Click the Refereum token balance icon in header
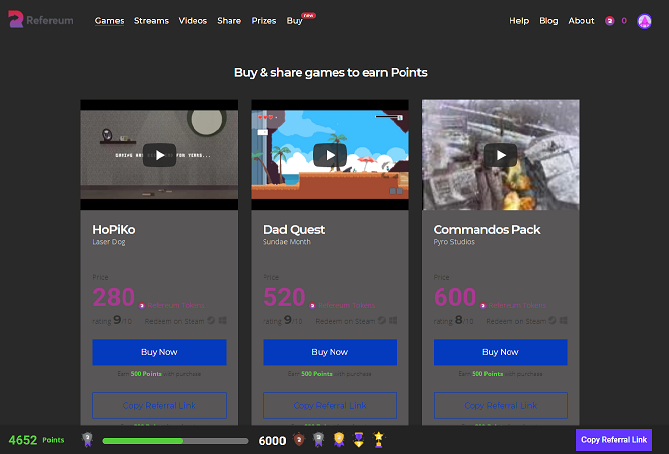The height and width of the screenshot is (454, 669). [x=609, y=20]
